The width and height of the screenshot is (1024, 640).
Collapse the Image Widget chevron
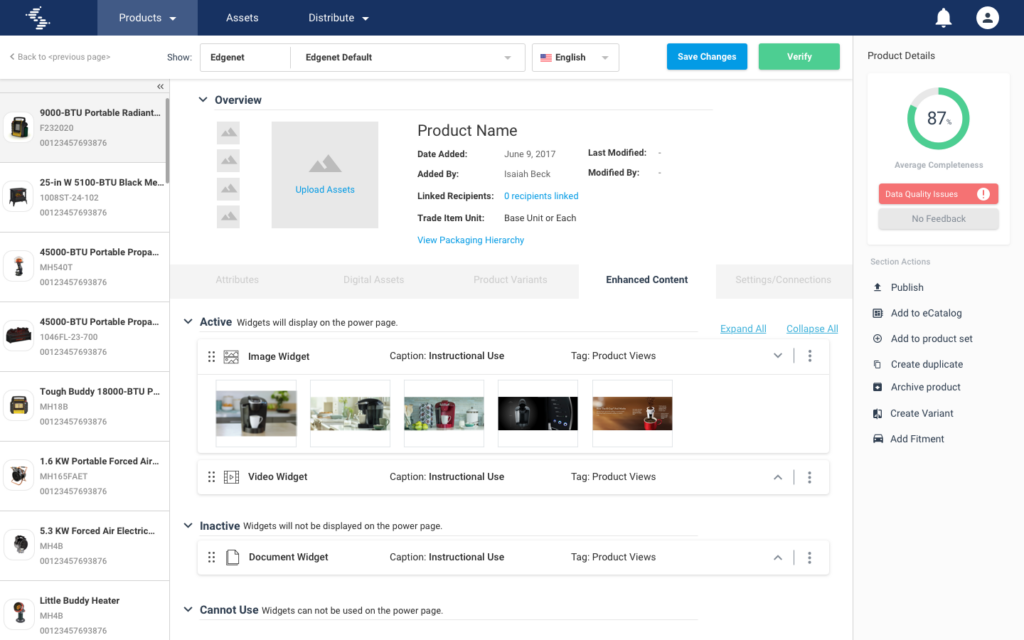[x=777, y=356]
